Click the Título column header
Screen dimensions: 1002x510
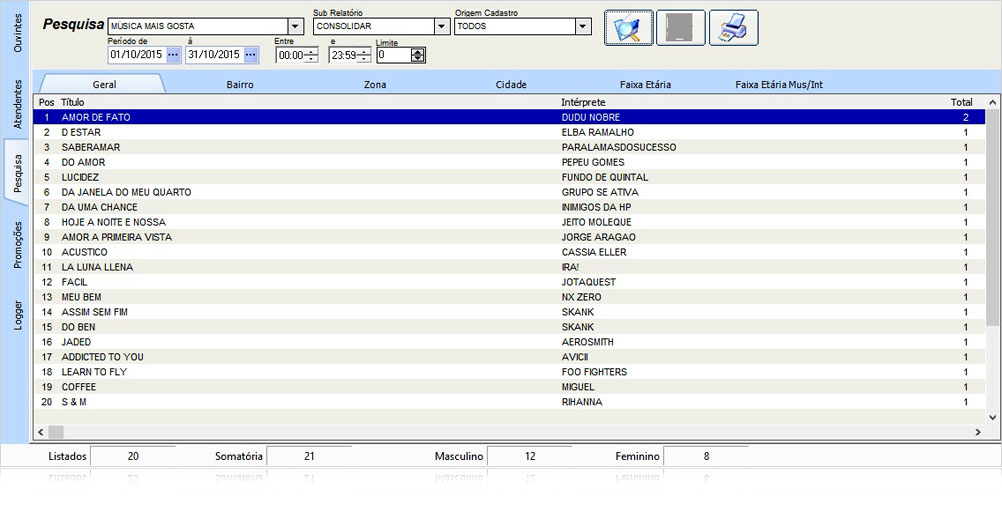click(x=73, y=102)
